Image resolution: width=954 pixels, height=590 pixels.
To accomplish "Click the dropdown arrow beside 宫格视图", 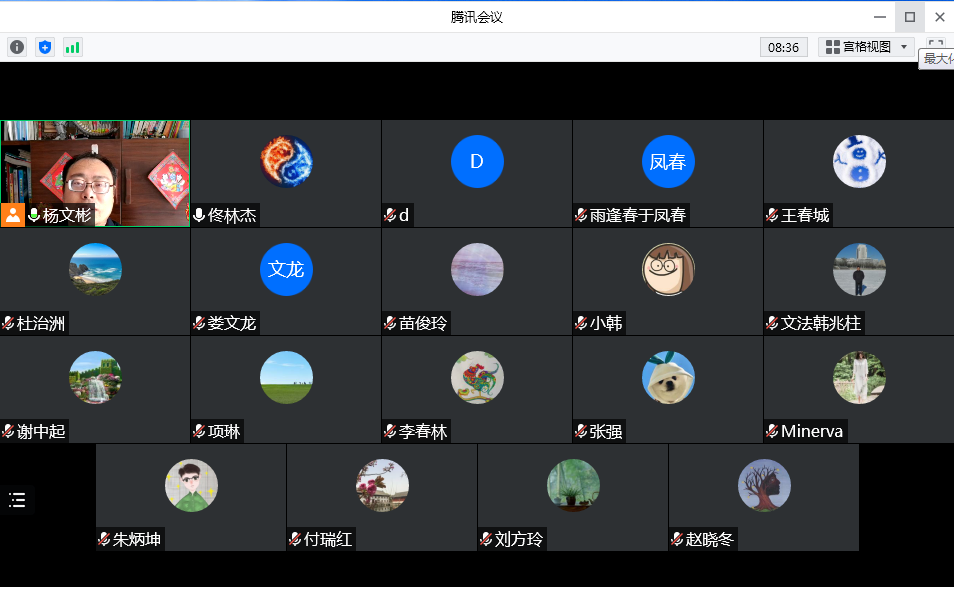I will (904, 47).
